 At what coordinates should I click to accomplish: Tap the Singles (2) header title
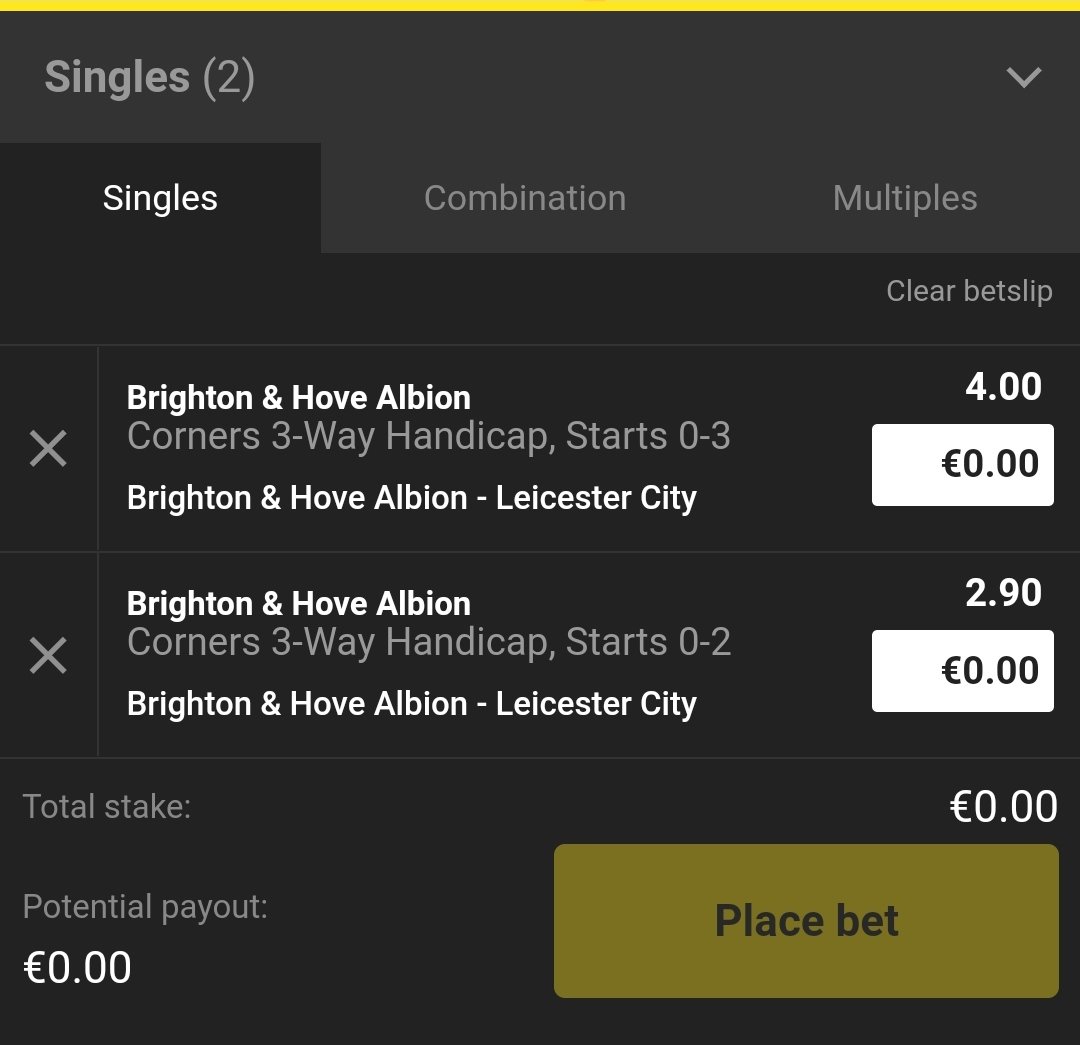(x=150, y=77)
